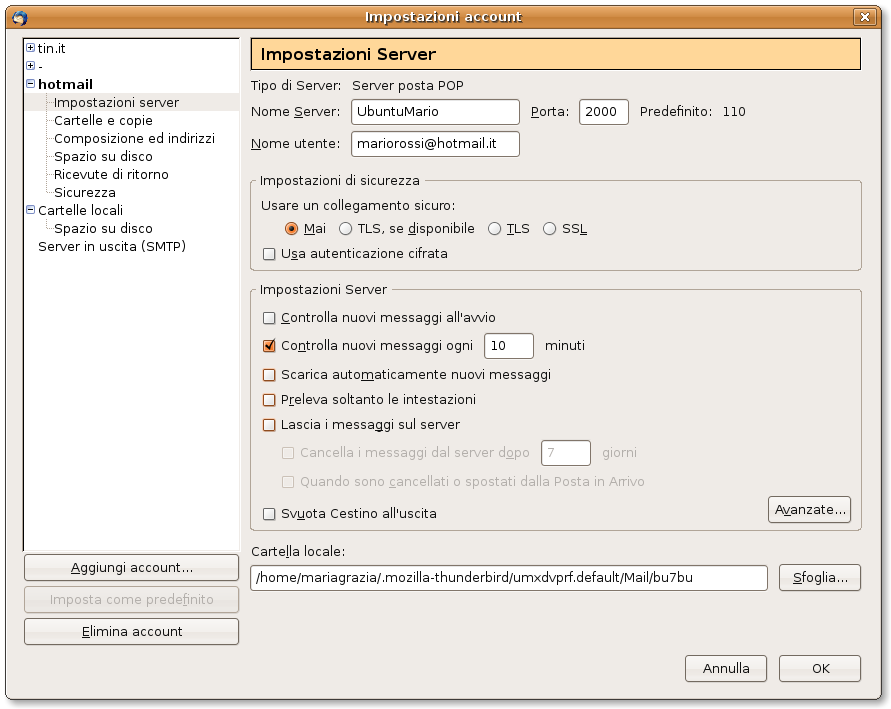Viewport: 891px width, 709px height.
Task: Enable Usa autenticazione cifrata checkbox
Action: 269,254
